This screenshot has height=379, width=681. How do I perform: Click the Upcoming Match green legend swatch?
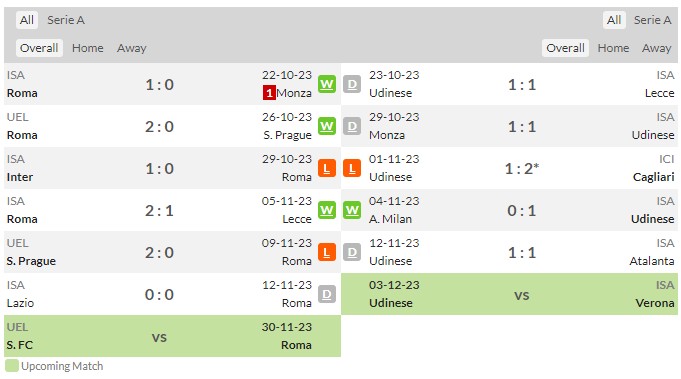[12, 366]
